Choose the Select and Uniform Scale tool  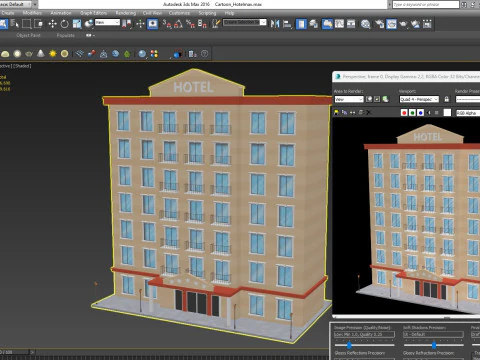click(x=77, y=24)
